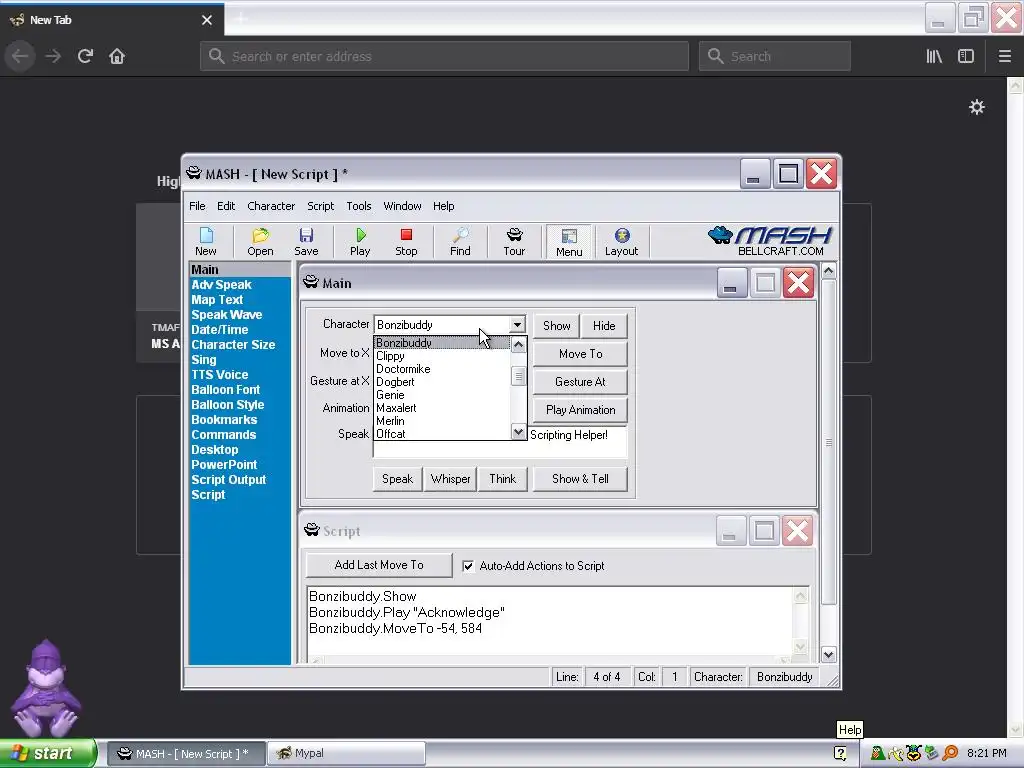This screenshot has height=768, width=1024.
Task: Toggle the Menu panel toolbar button
Action: (569, 242)
